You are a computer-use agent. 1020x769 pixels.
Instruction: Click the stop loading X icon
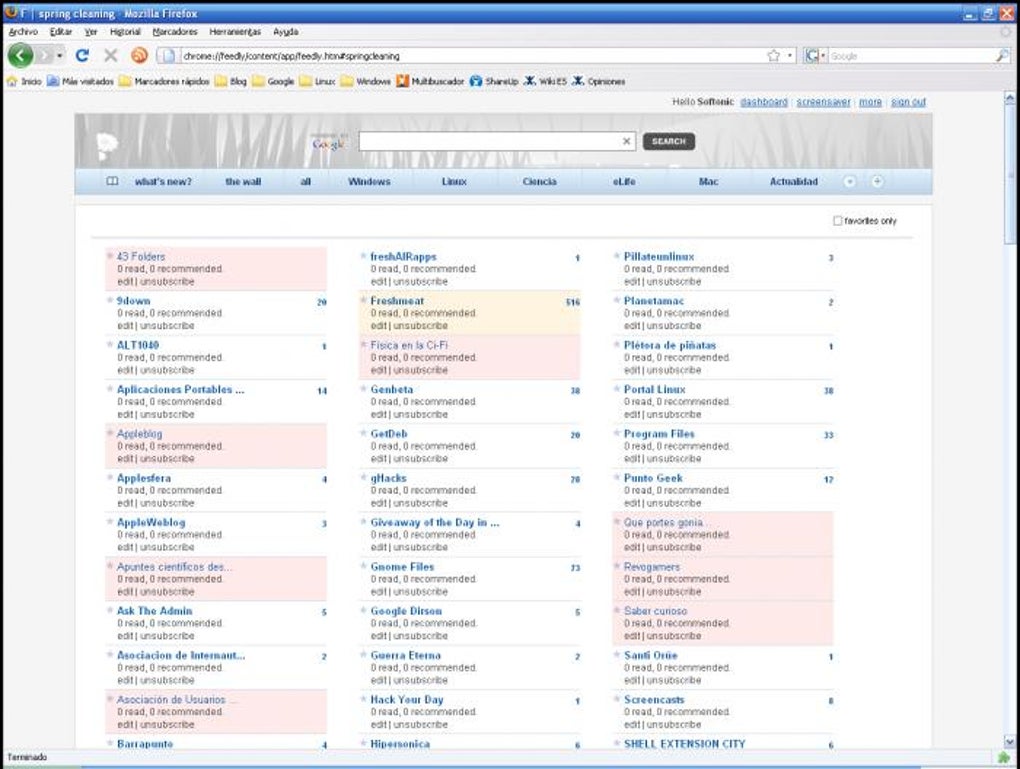(x=111, y=56)
